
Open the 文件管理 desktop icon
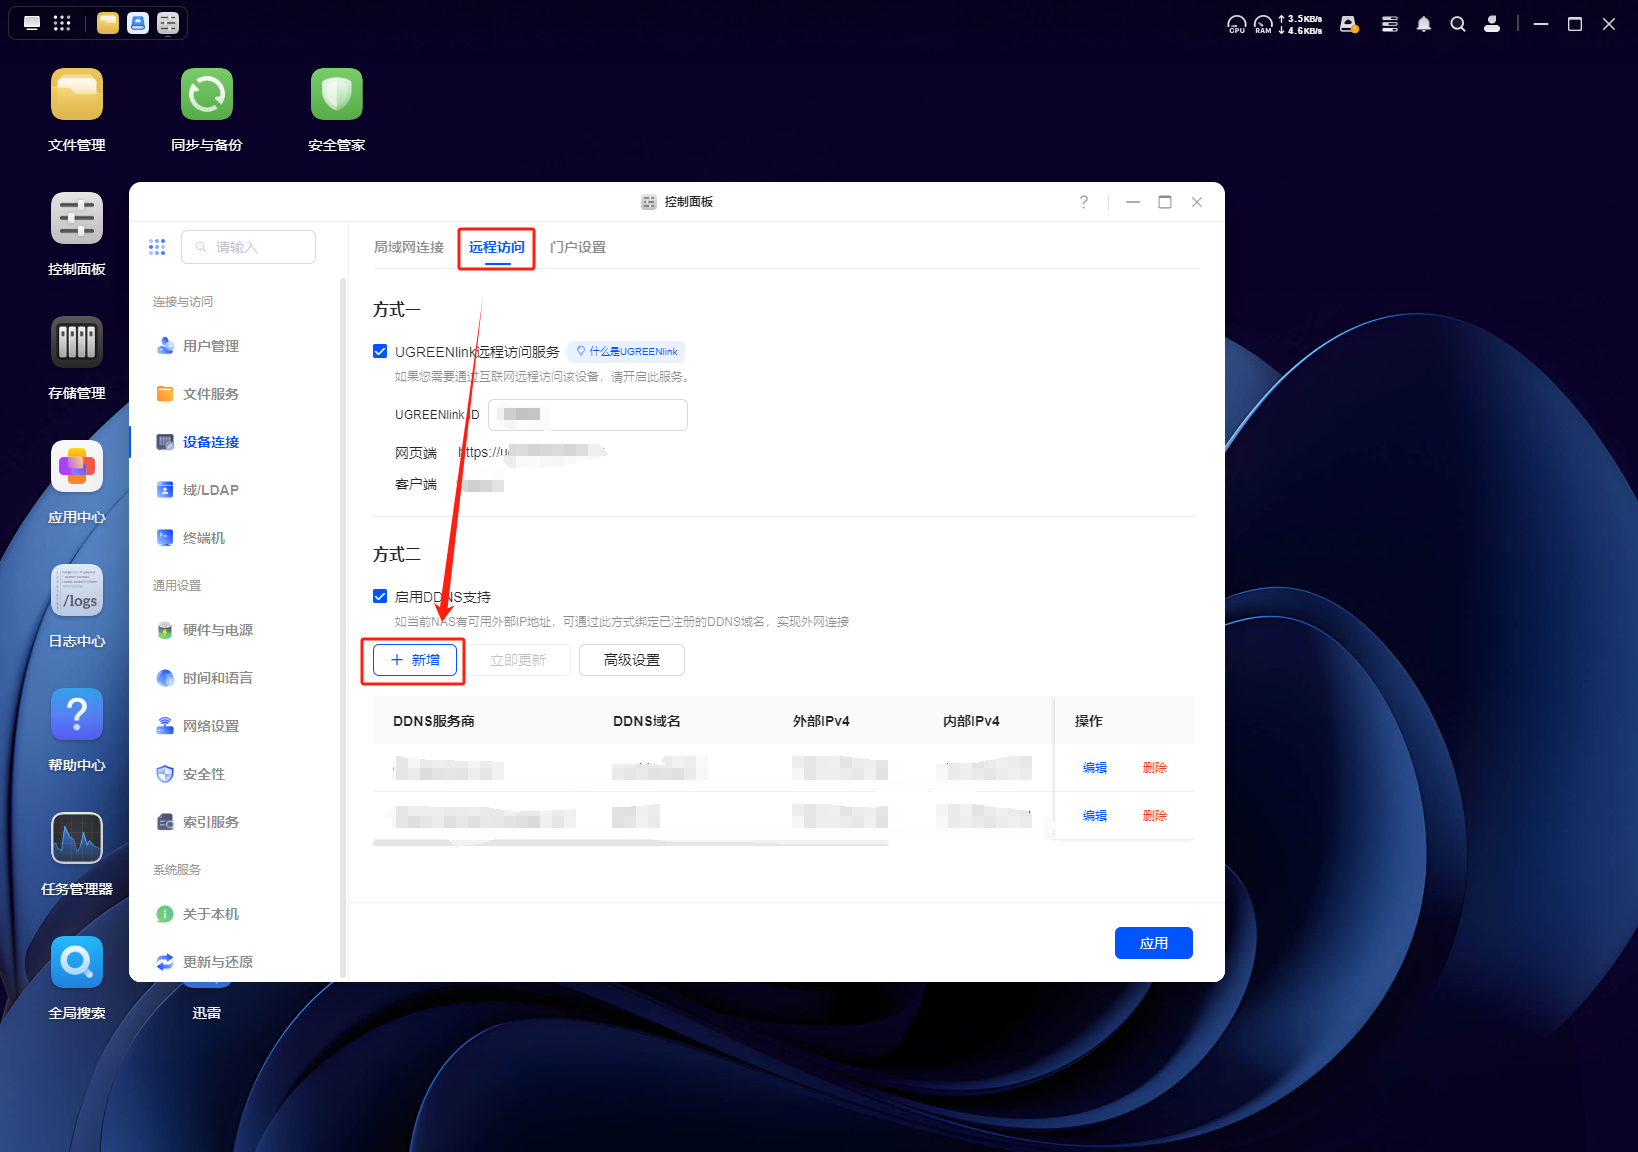pyautogui.click(x=77, y=95)
